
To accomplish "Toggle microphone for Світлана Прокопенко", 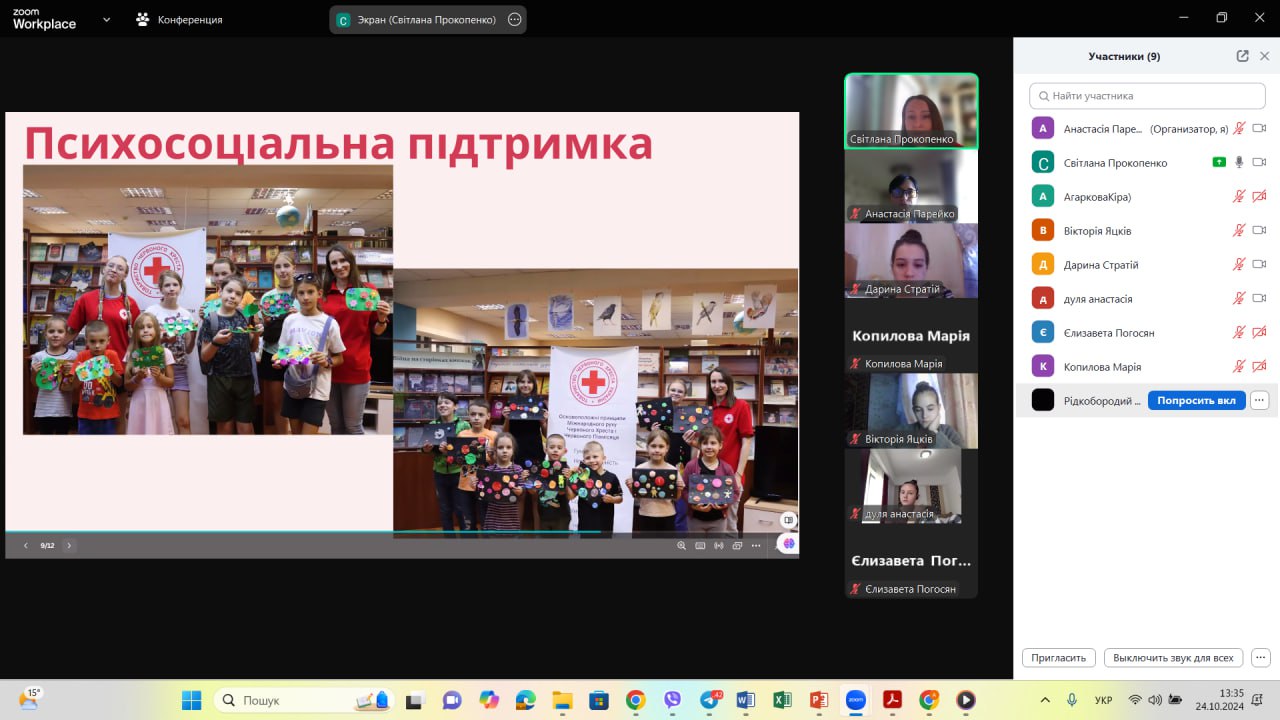I will point(1239,162).
